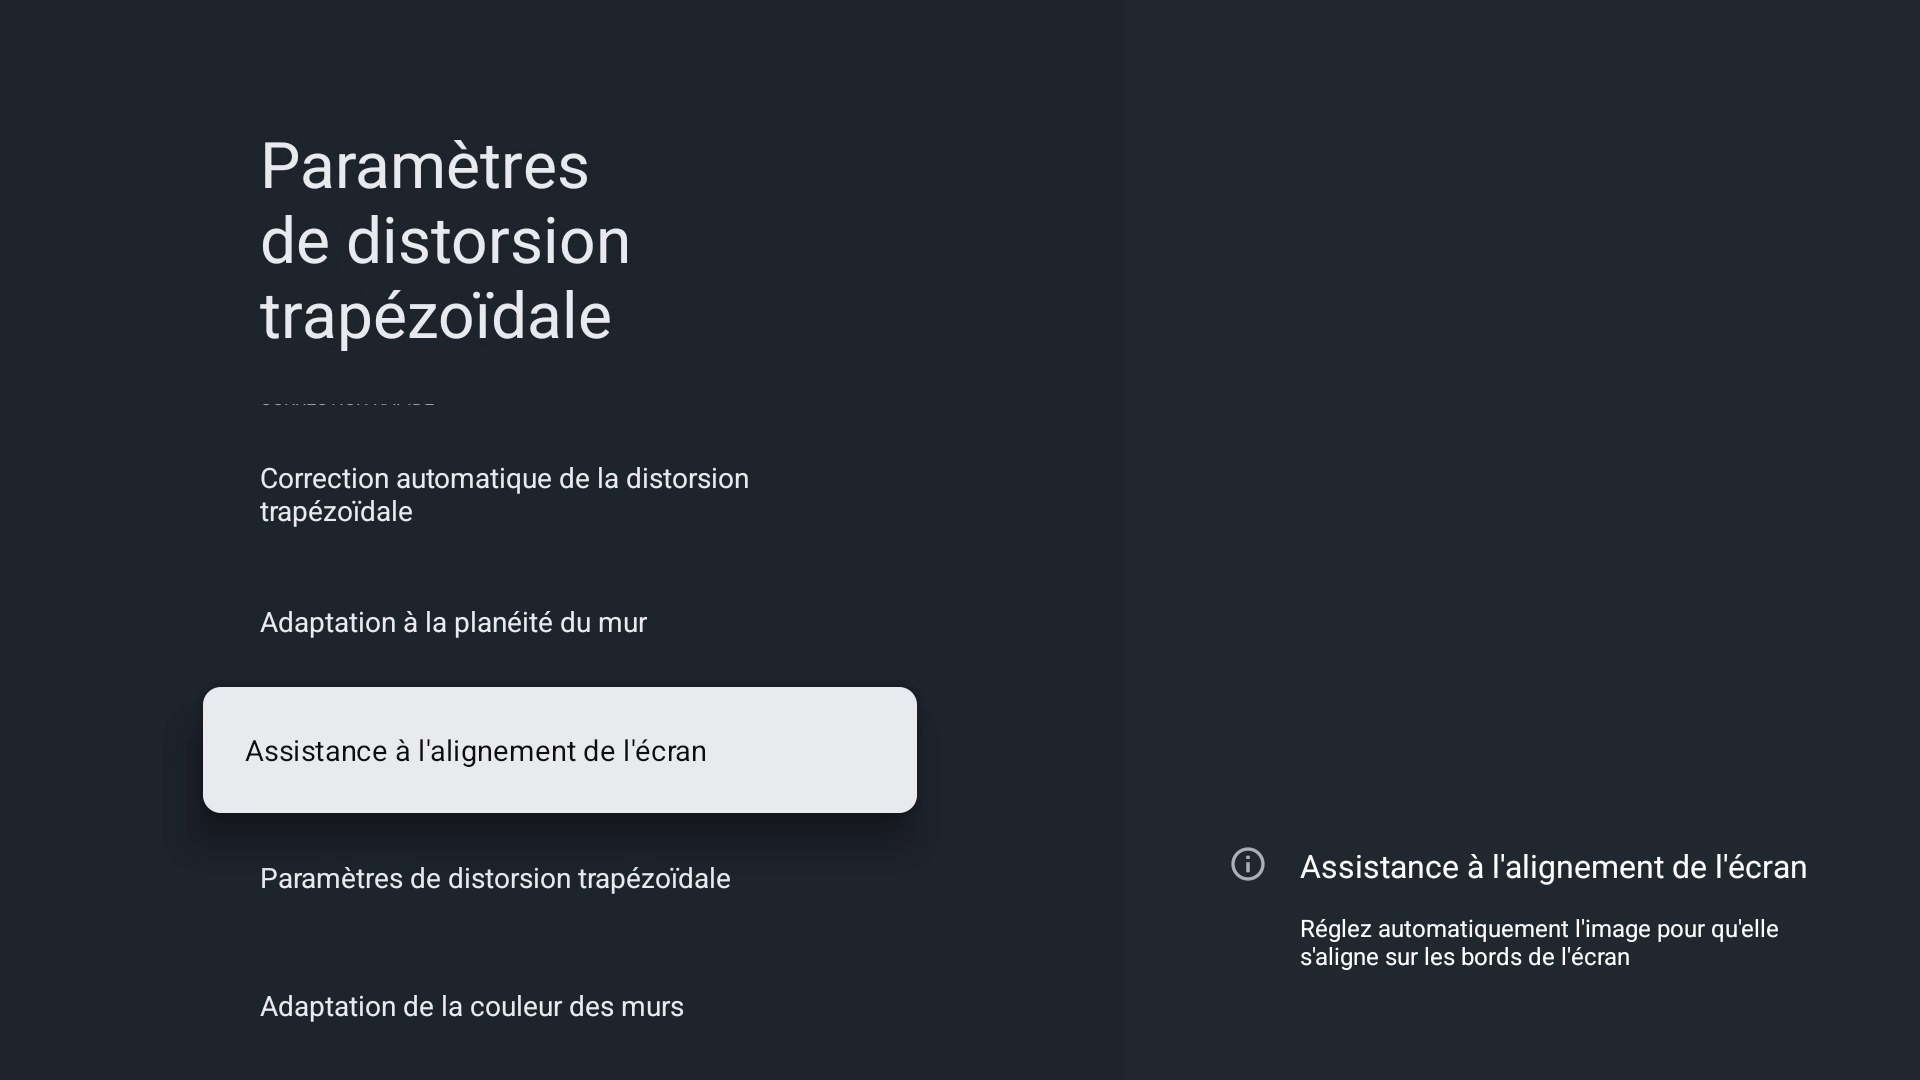The image size is (1920, 1080).
Task: Tap the circled "i" beside the help title
Action: click(1247, 864)
